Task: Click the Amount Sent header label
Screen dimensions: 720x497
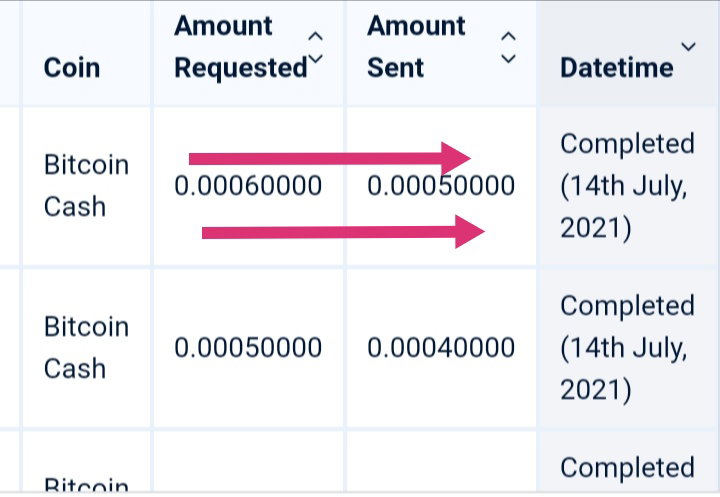Action: coord(416,47)
